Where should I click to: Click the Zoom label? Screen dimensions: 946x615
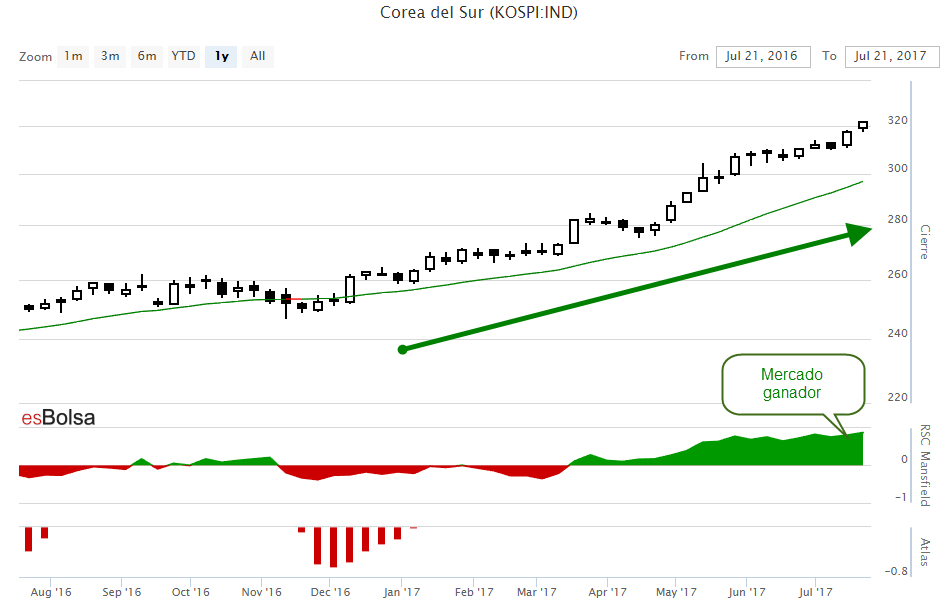tap(36, 57)
